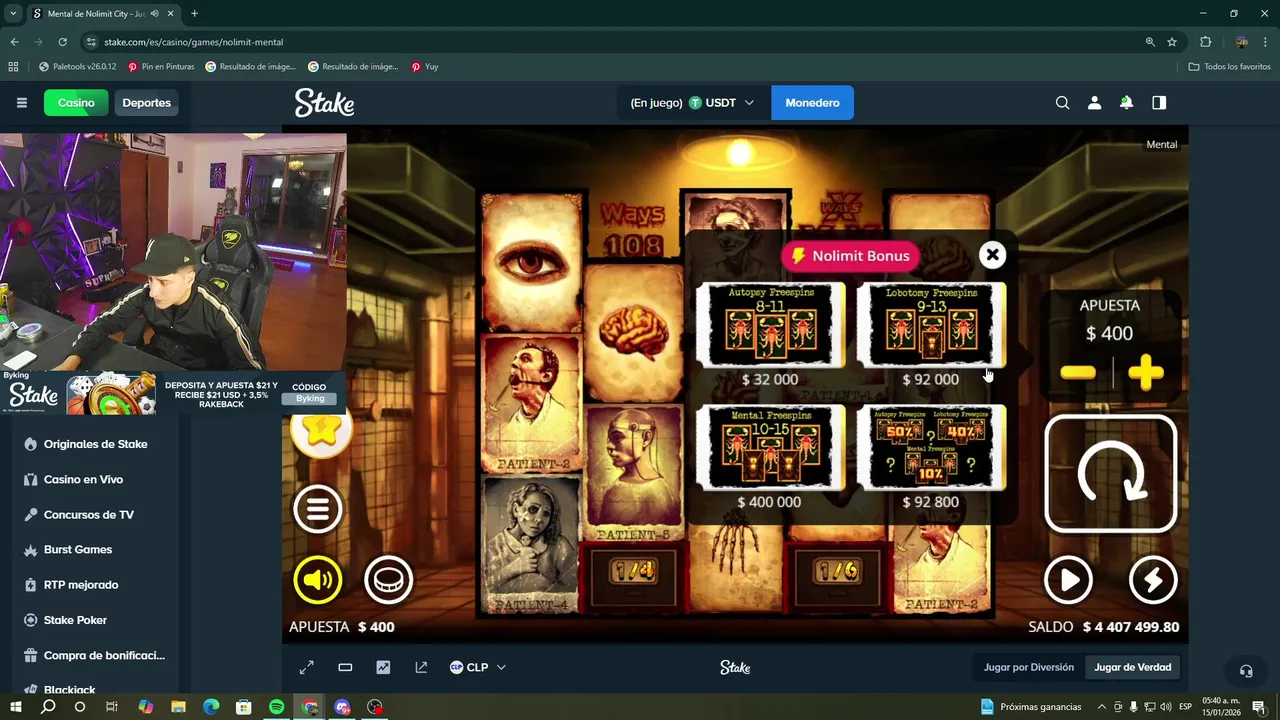Expand the CLP display currency dropdown
The height and width of the screenshot is (720, 1280).
coord(478,667)
